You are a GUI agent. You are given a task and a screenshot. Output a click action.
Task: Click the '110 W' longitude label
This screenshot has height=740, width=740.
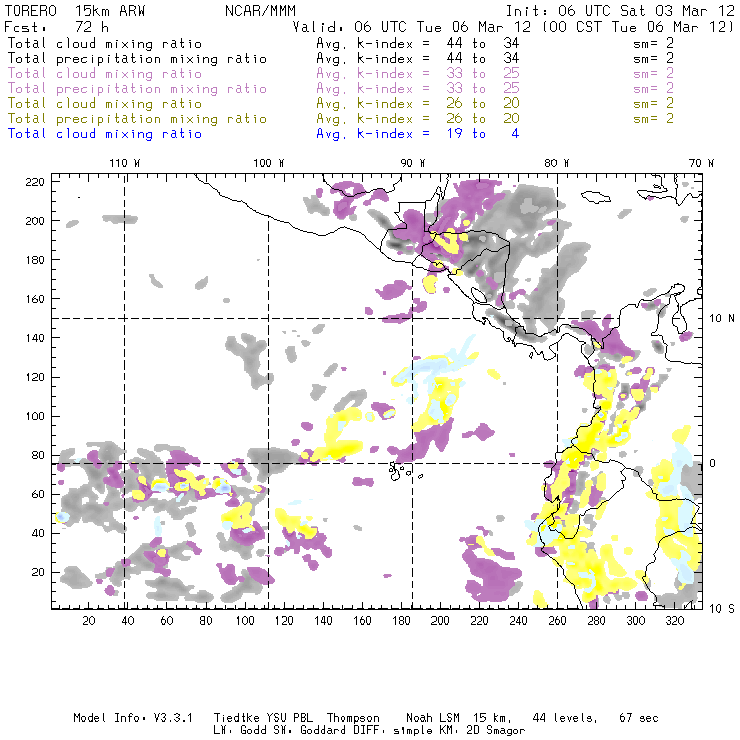point(125,163)
